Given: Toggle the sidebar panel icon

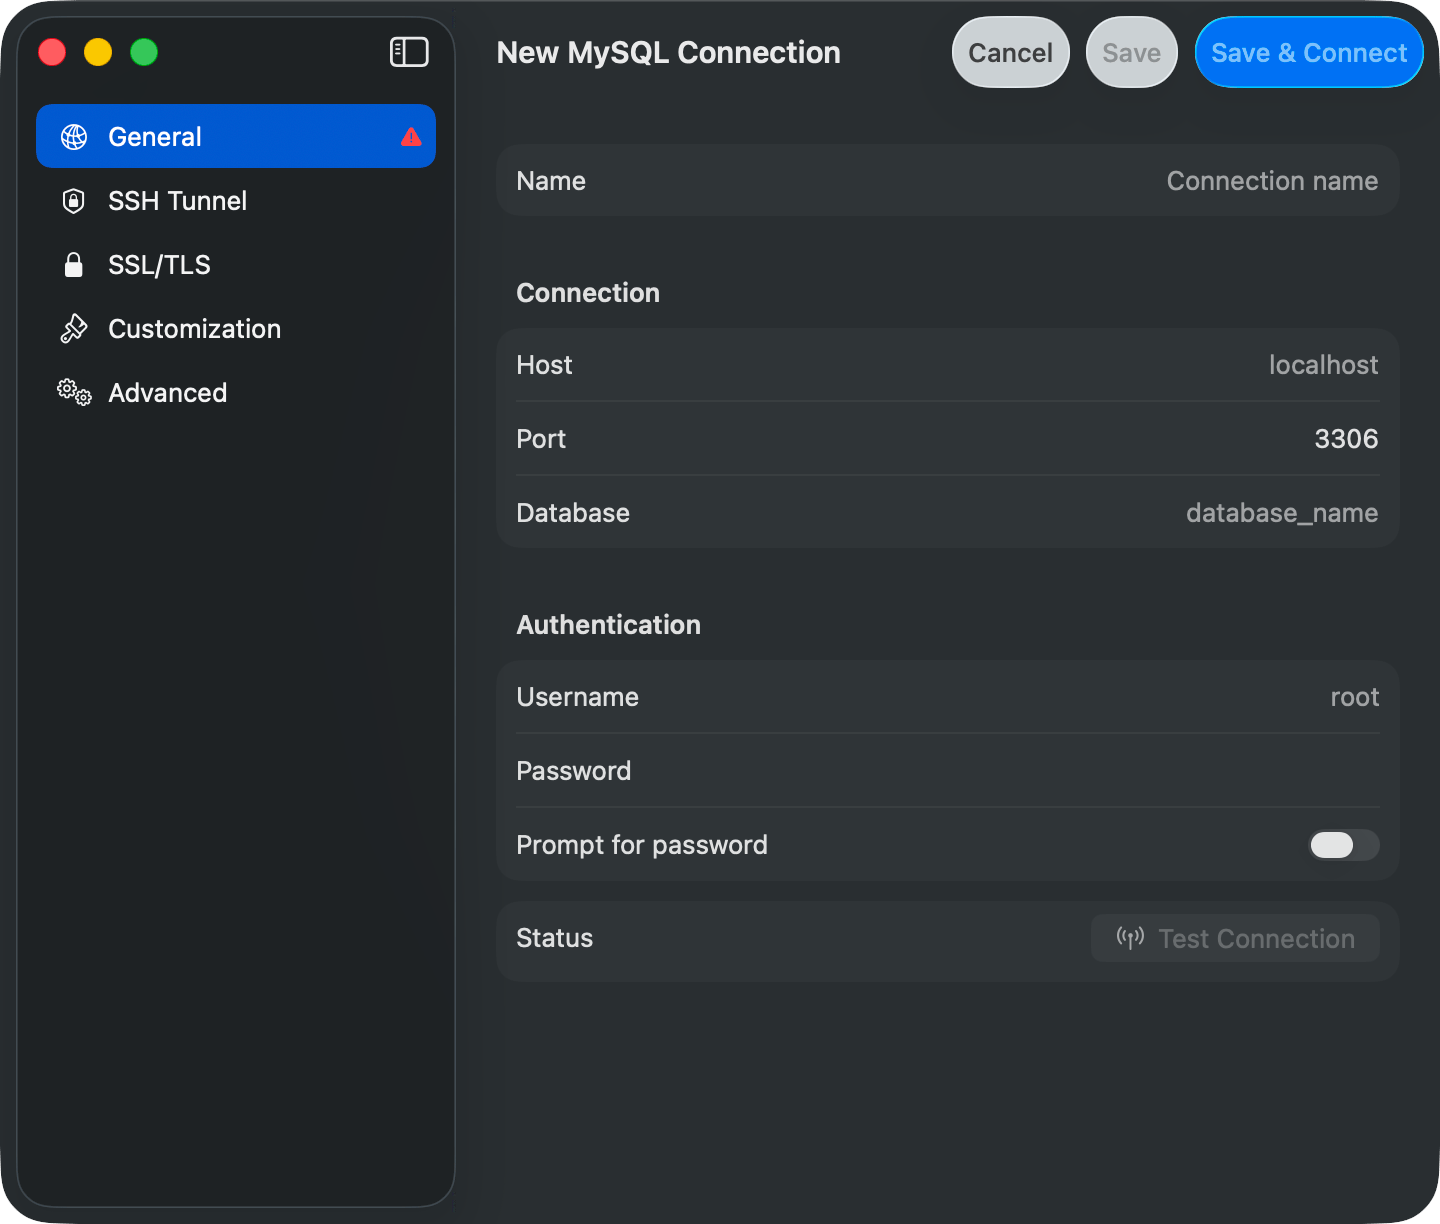Looking at the screenshot, I should (x=409, y=52).
